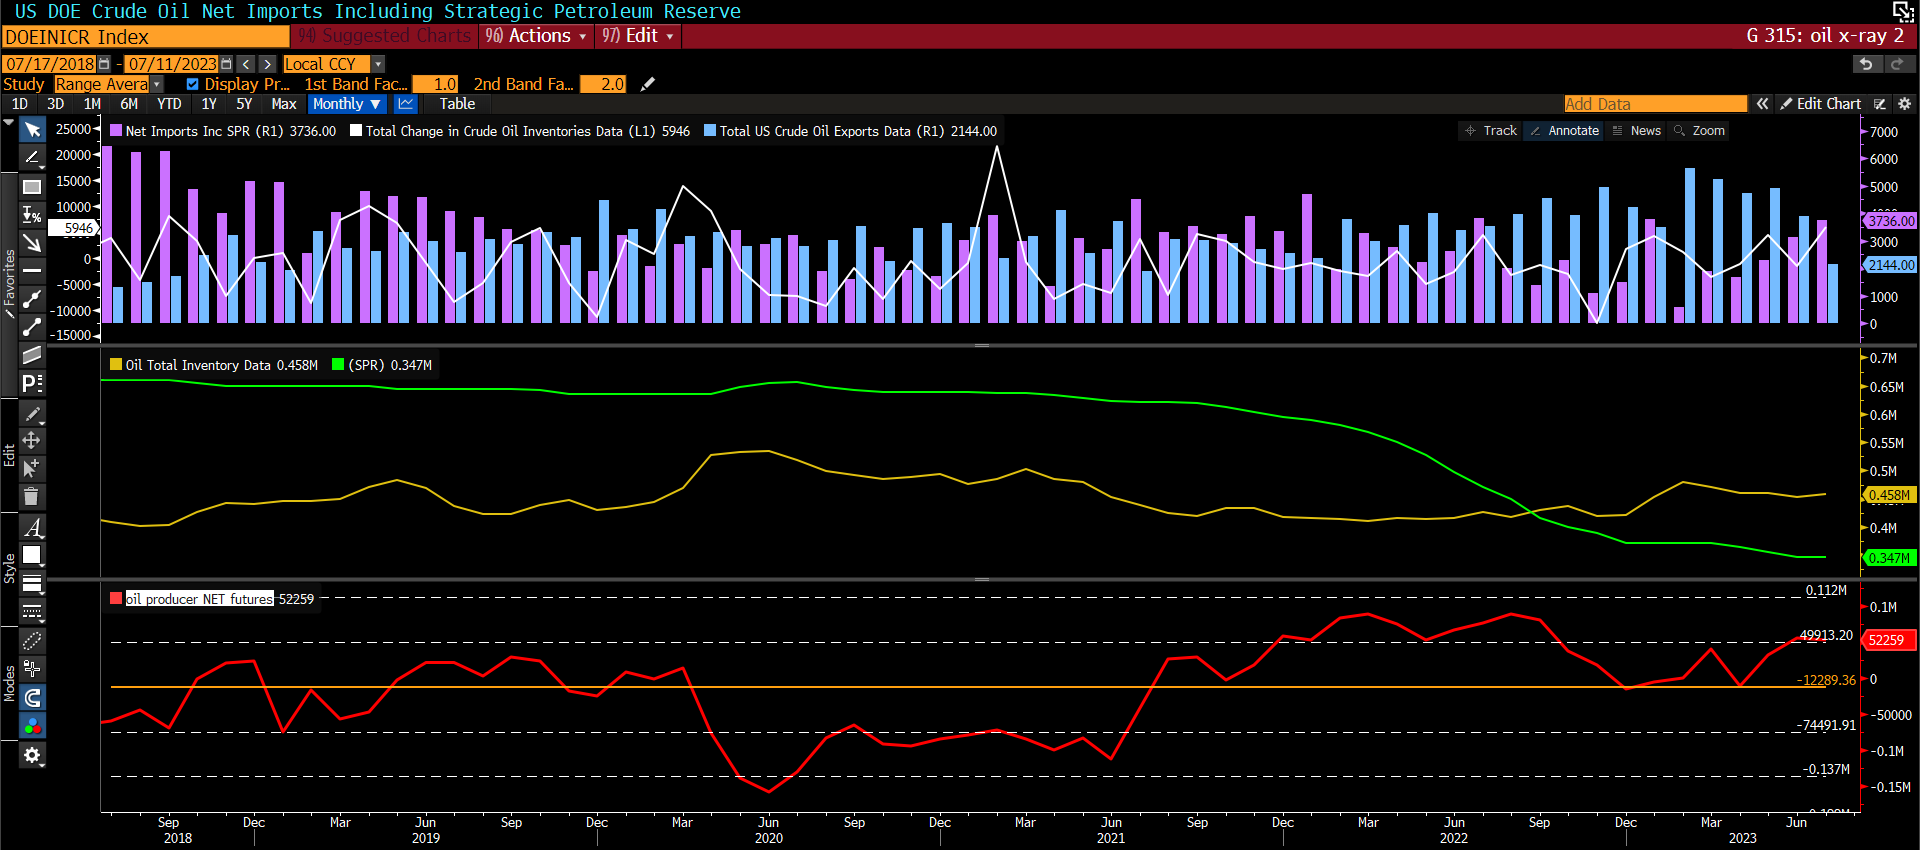
Task: Select the 5Y time range
Action: click(x=244, y=104)
